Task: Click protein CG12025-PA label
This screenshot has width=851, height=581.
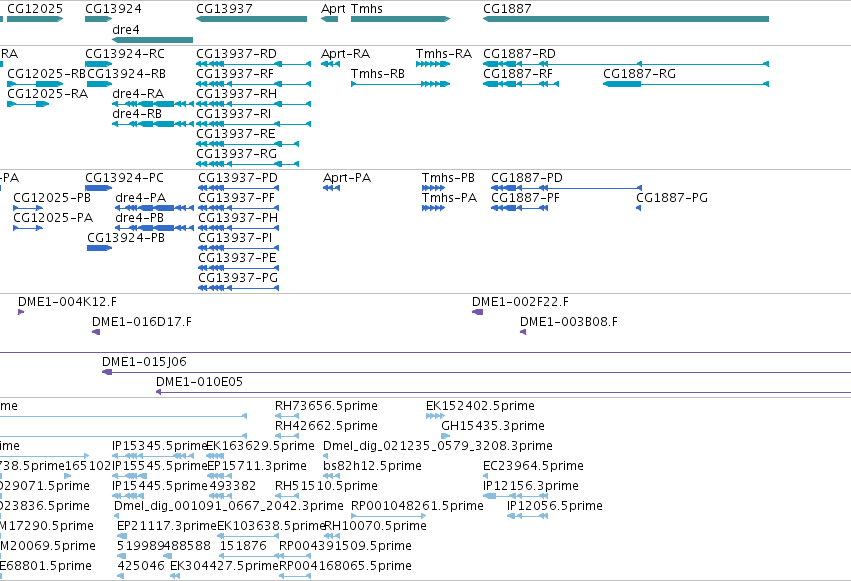Action: click(53, 218)
